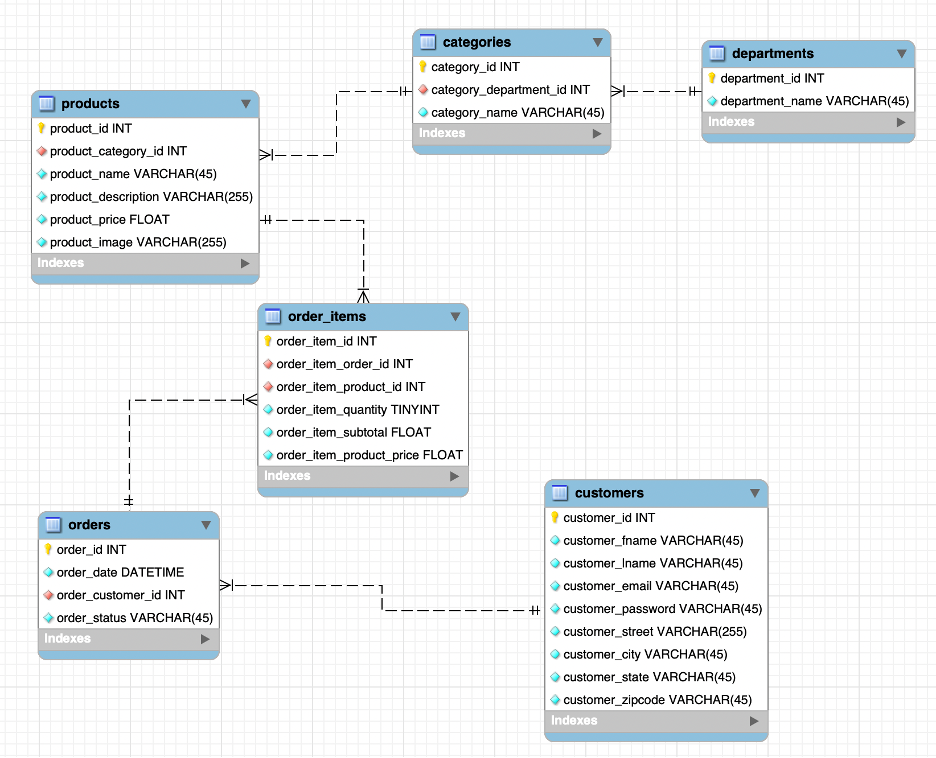Select the departments table title
Image resolution: width=936 pixels, height=758 pixels.
point(772,54)
